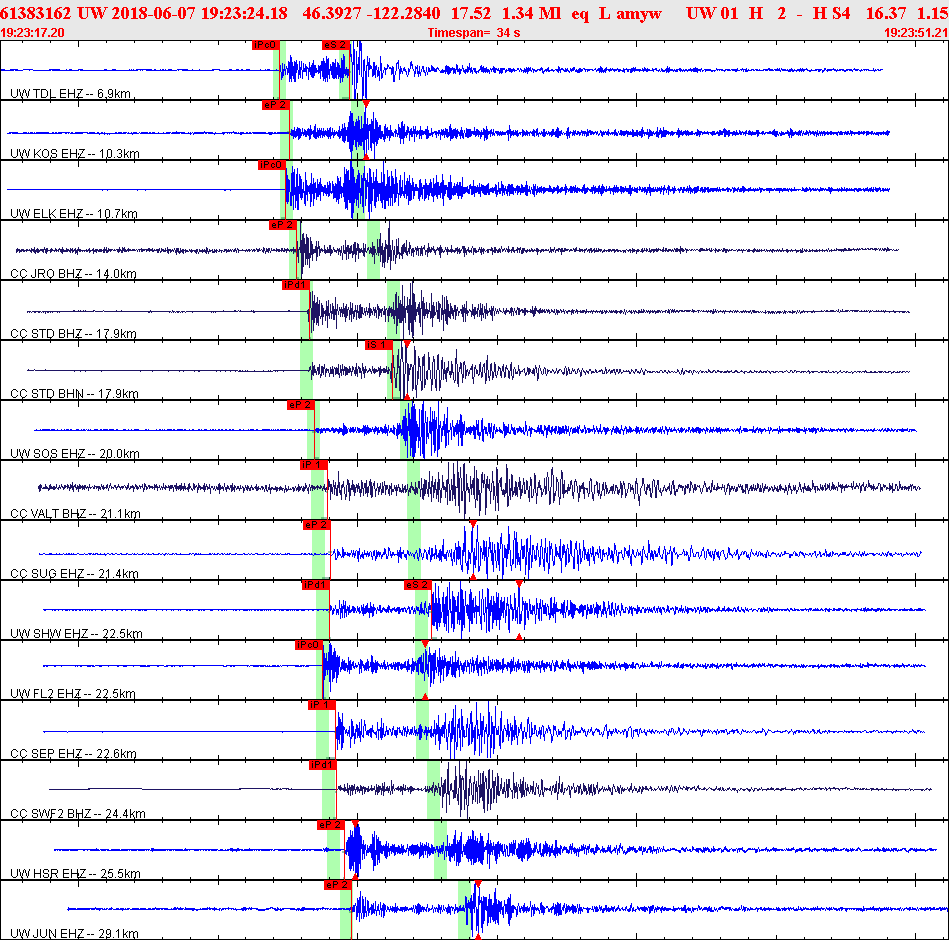This screenshot has height=940, width=949.
Task: Select the coordinates '46.3927 -122.2840' in header
Action: click(x=371, y=13)
